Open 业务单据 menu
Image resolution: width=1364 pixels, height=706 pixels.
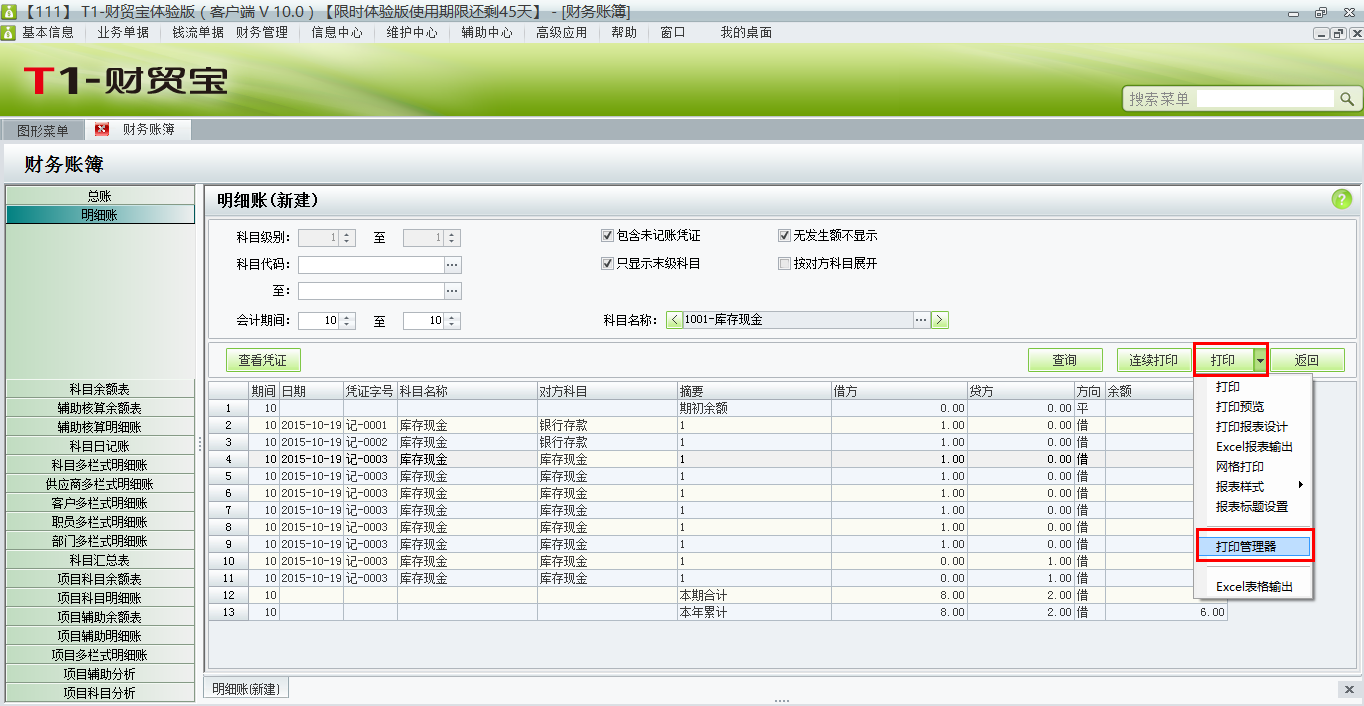123,32
